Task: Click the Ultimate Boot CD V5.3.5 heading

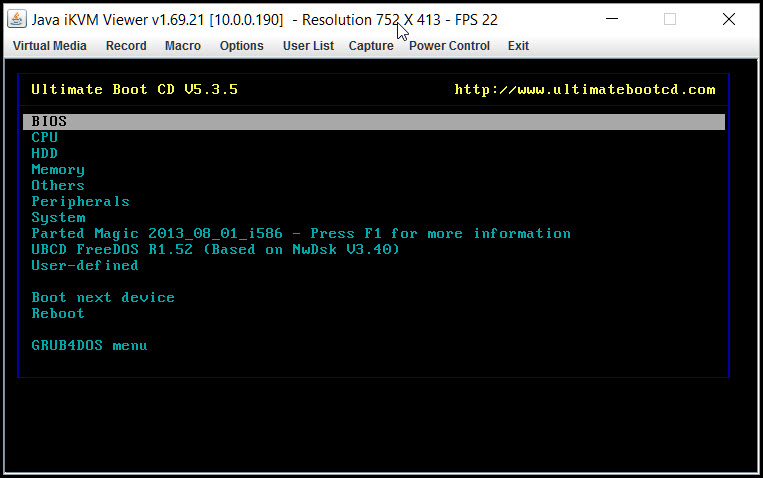Action: [x=134, y=90]
